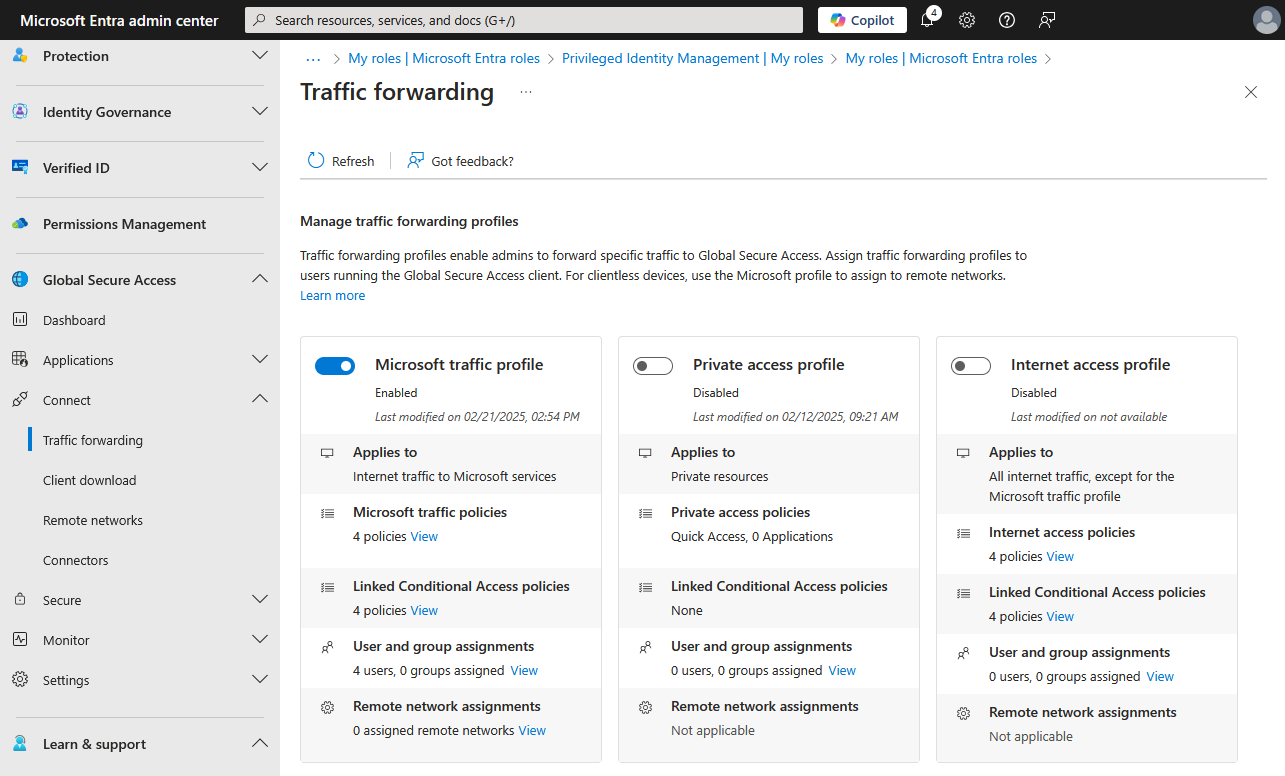The image size is (1285, 776).
Task: Click the search resources input field
Action: pos(524,20)
